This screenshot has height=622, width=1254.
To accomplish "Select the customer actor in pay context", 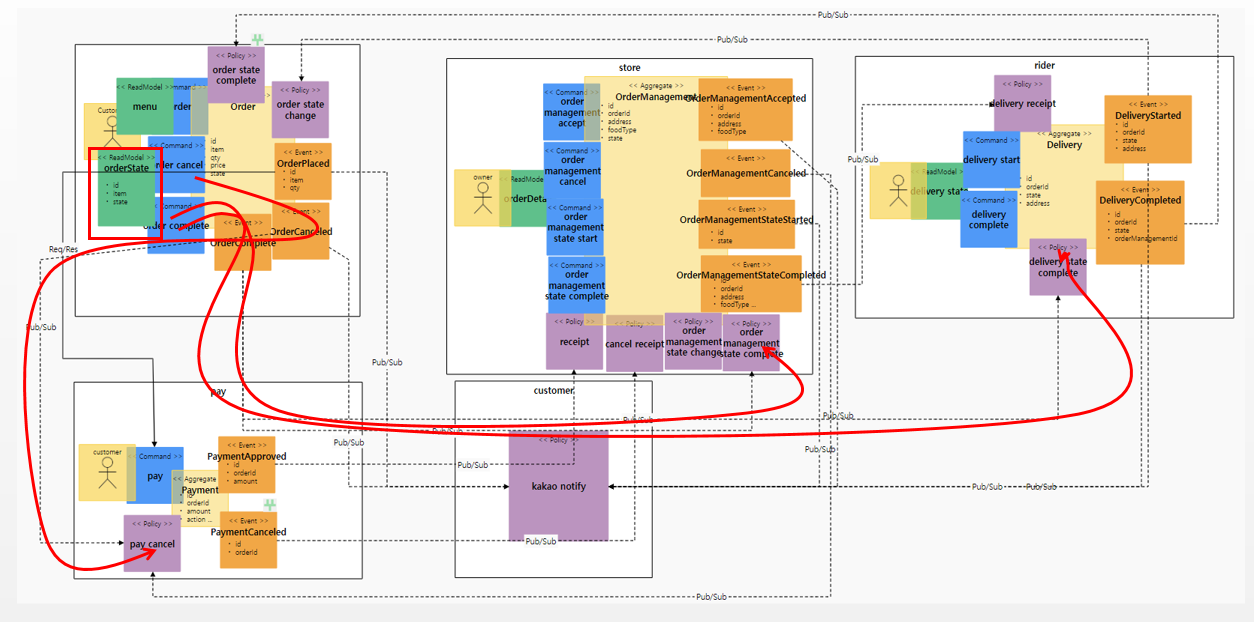I will coord(107,472).
